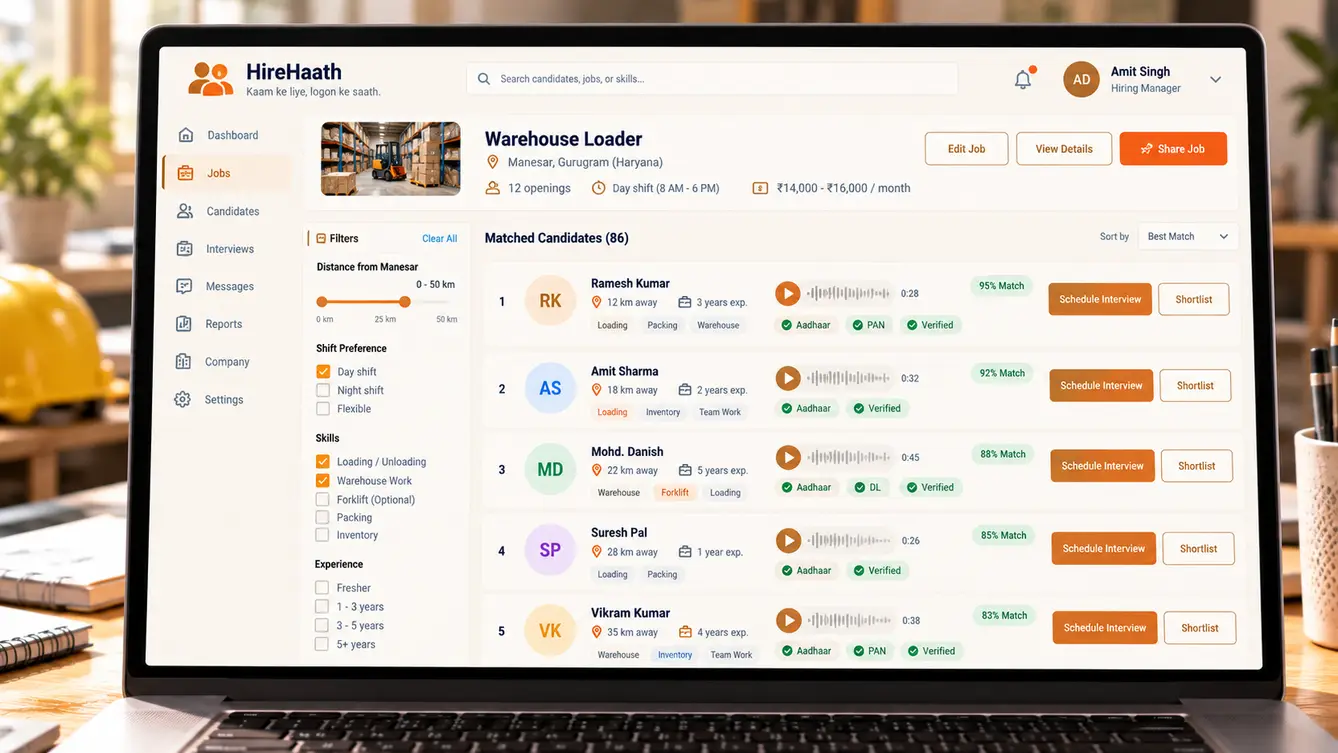Click the Messages sidebar icon

point(184,286)
